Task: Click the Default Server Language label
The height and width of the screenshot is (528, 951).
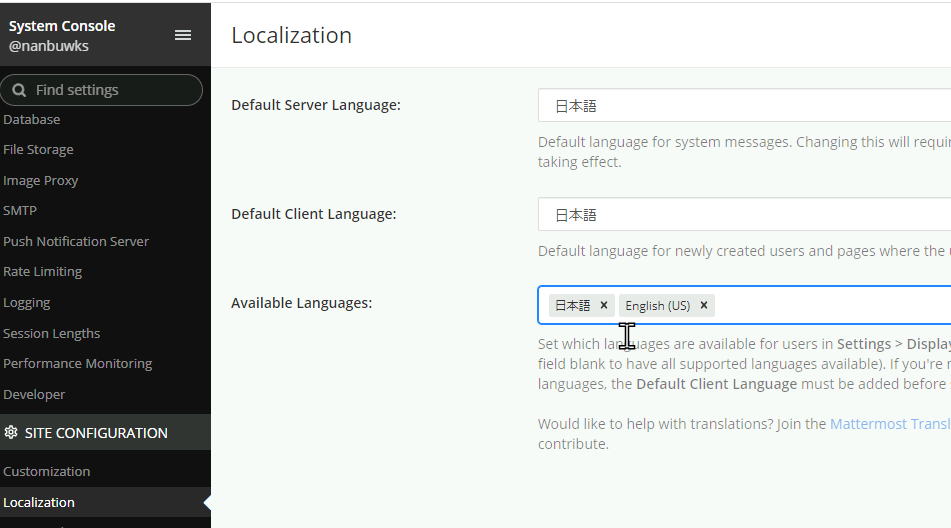Action: click(x=316, y=105)
